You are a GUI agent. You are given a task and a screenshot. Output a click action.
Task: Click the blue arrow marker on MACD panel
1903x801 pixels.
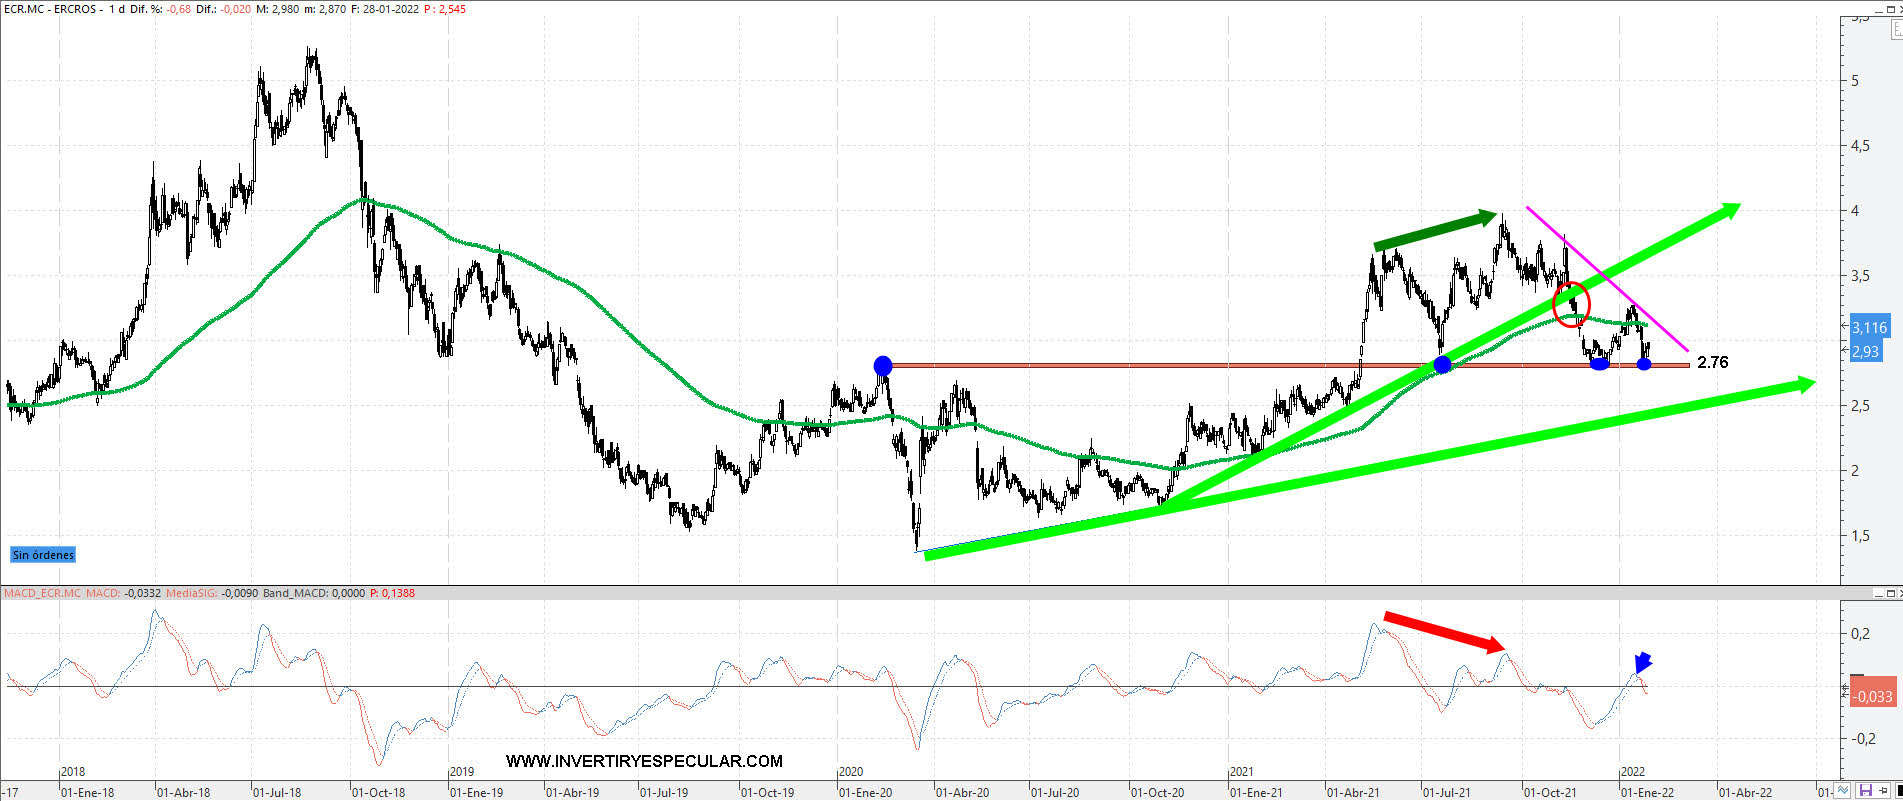[x=1642, y=662]
